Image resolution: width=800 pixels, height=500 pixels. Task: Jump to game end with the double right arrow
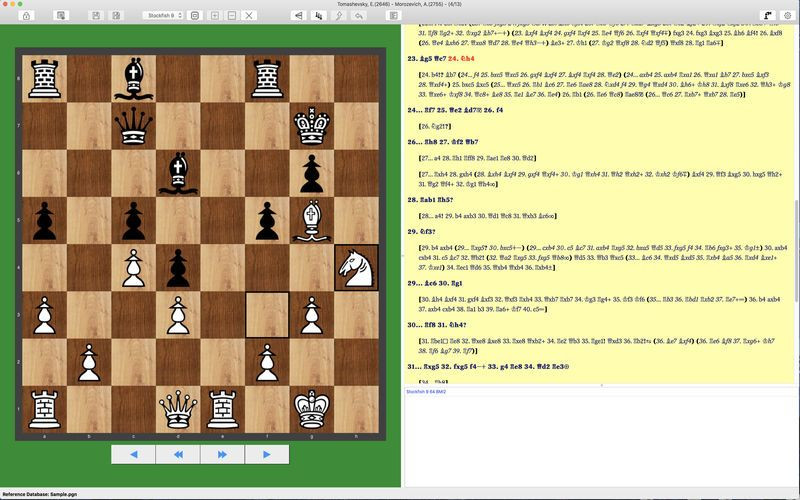click(x=222, y=454)
